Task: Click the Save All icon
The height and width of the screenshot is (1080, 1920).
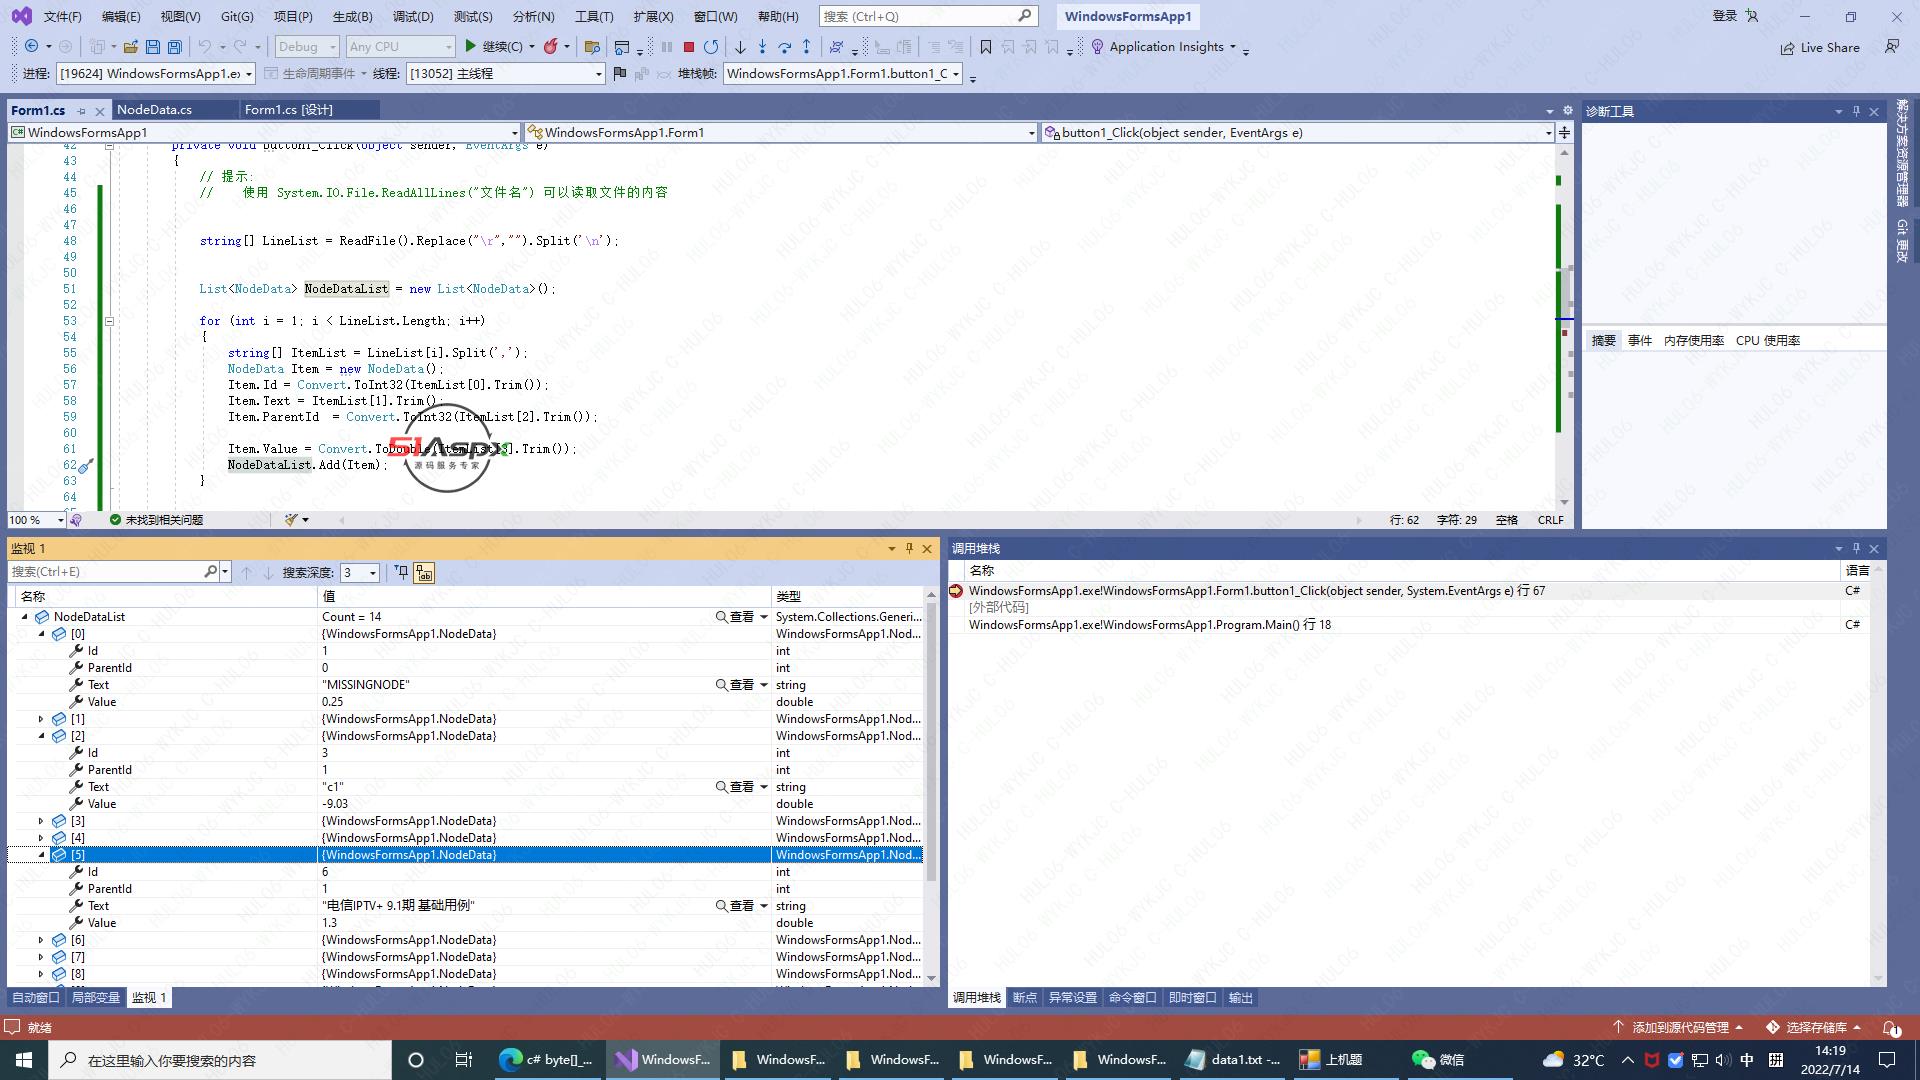Action: [175, 47]
